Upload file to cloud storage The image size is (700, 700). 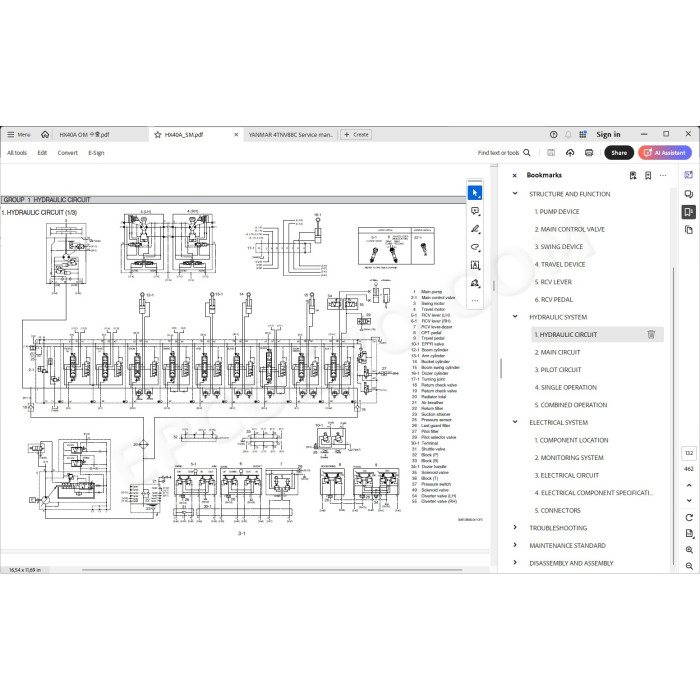click(570, 153)
